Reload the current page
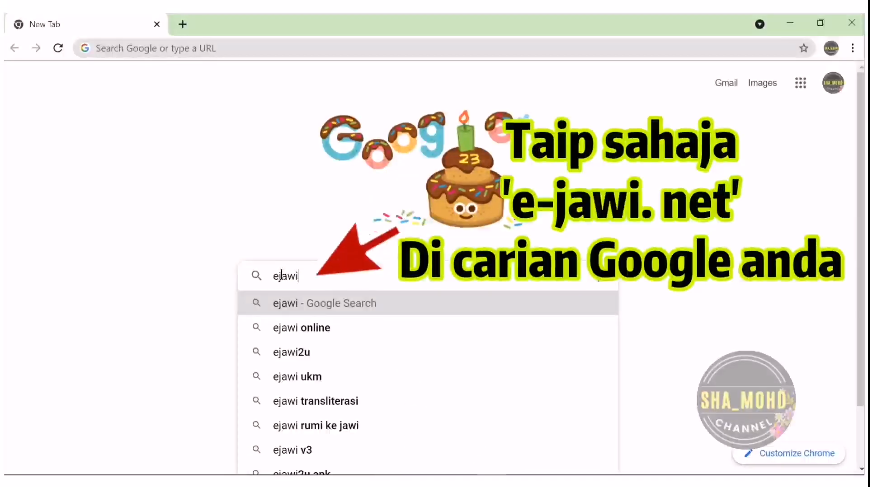Viewport: 870px width, 487px height. click(58, 48)
